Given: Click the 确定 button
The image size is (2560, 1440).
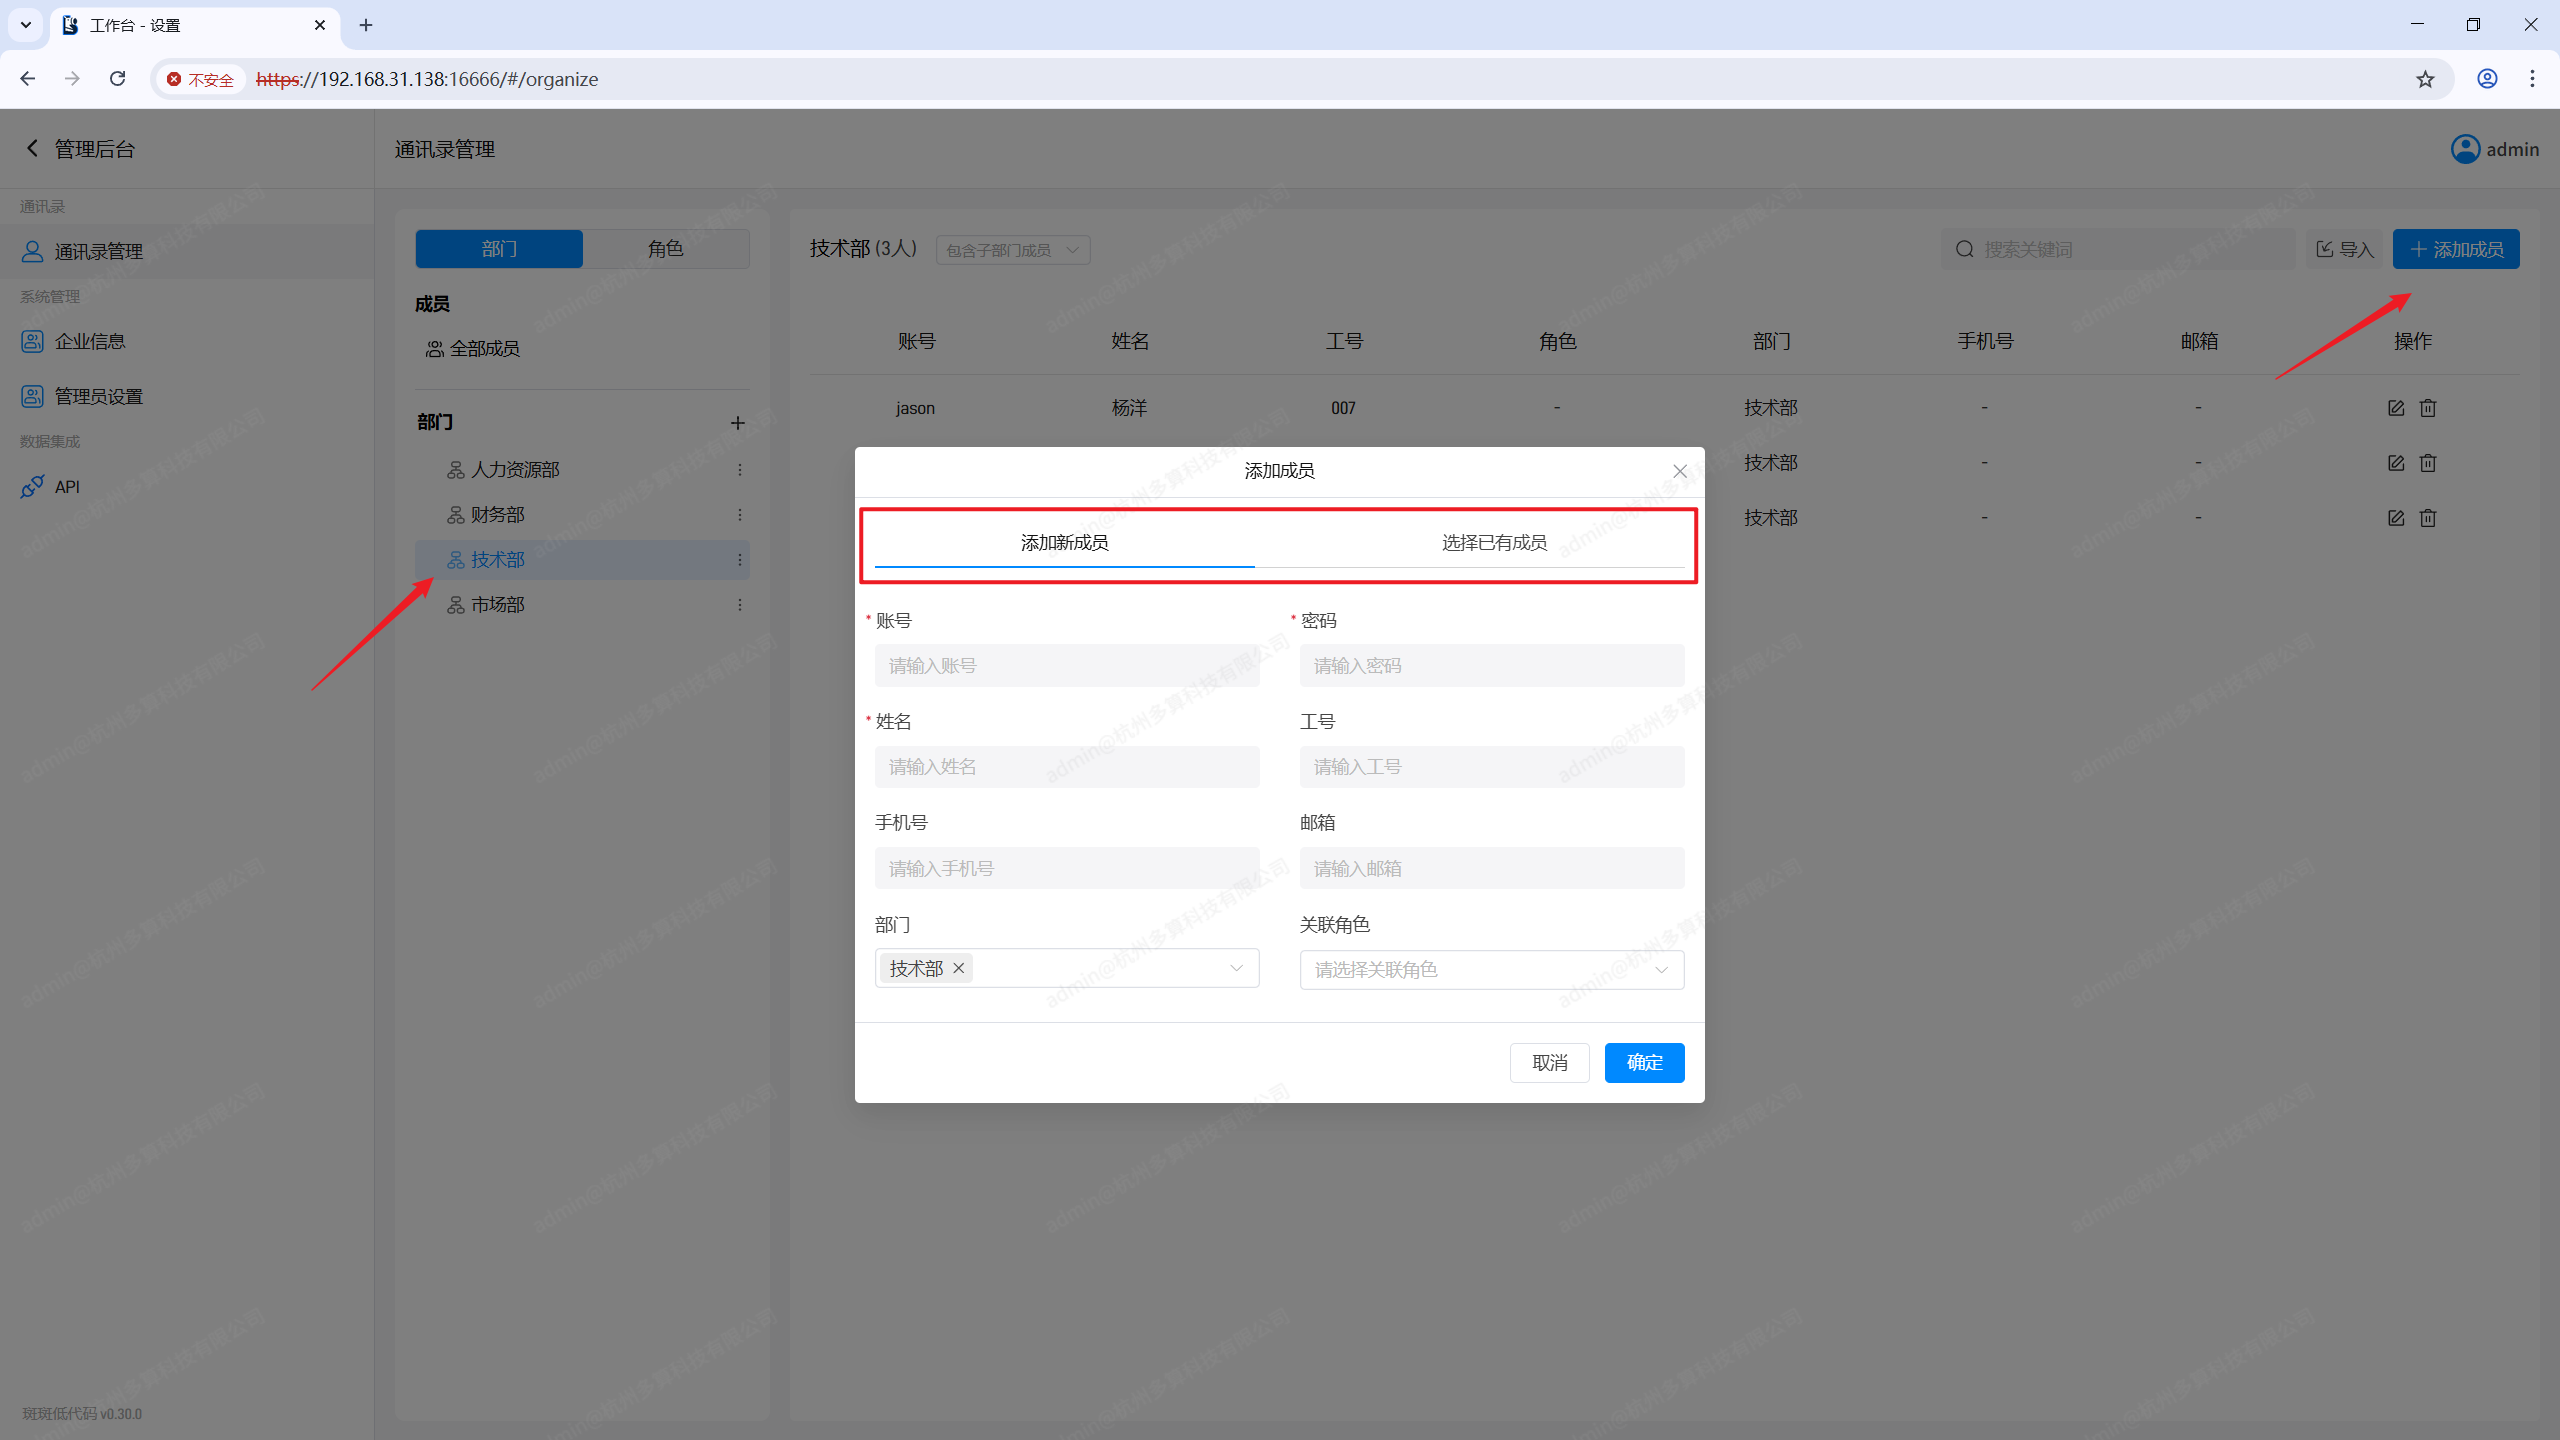Looking at the screenshot, I should 1644,1062.
